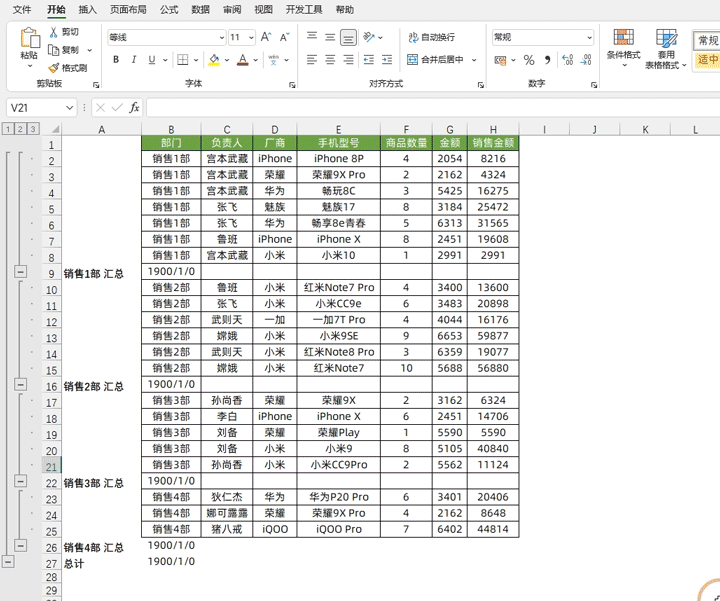
Task: Toggle wrap text (自动换行)
Action: tap(432, 37)
